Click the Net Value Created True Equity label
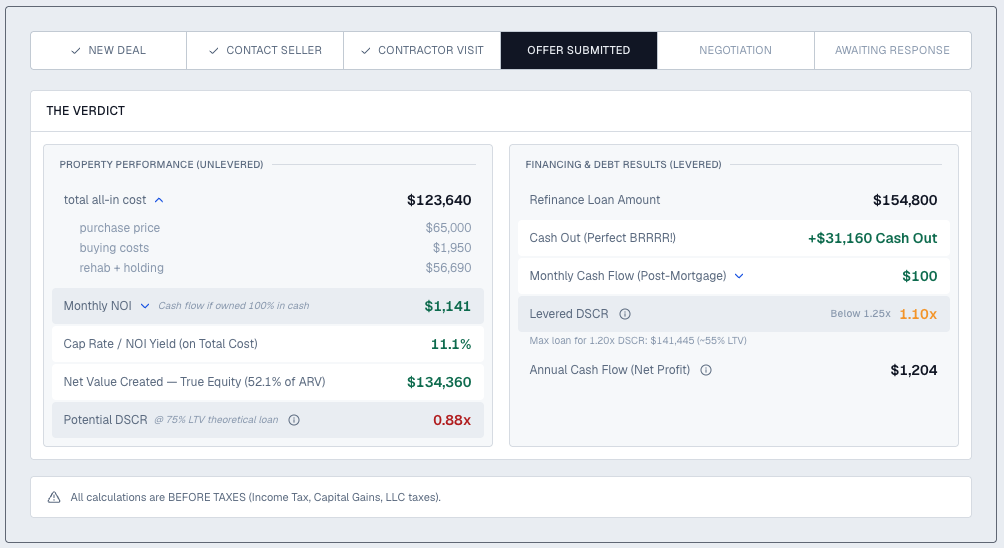 (195, 382)
